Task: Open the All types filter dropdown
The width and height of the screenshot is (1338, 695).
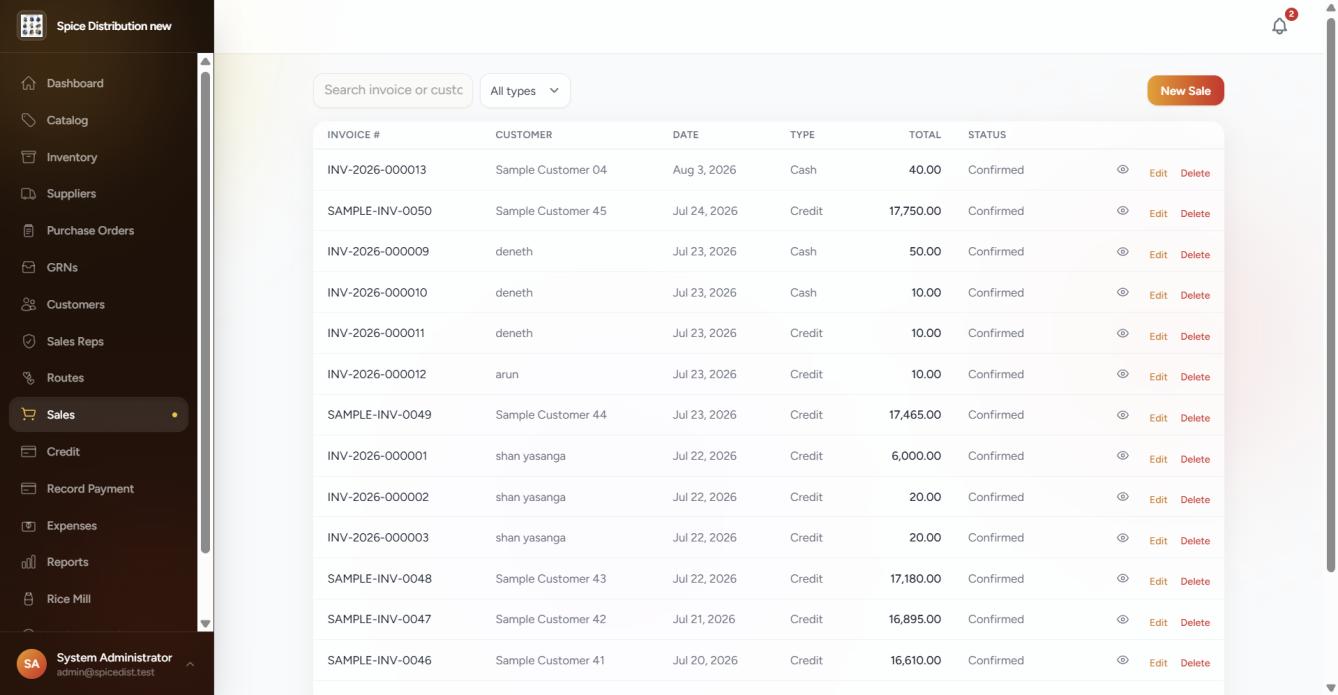Action: click(525, 90)
